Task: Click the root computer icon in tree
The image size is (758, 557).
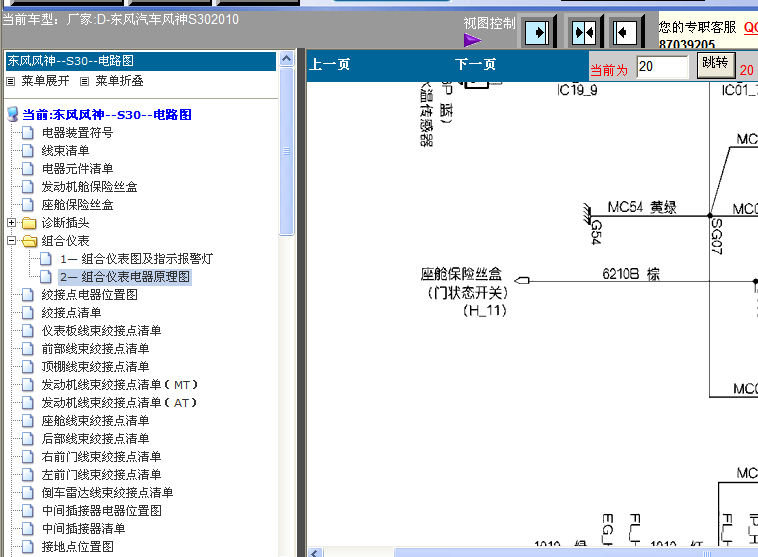Action: tap(13, 115)
